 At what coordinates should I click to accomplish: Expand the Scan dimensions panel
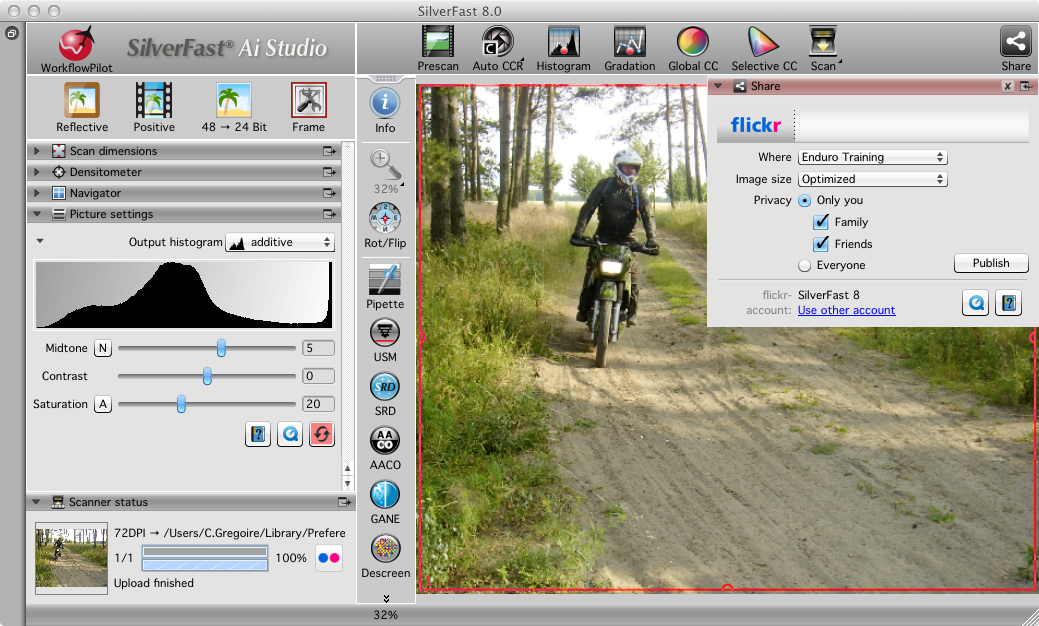pyautogui.click(x=37, y=151)
